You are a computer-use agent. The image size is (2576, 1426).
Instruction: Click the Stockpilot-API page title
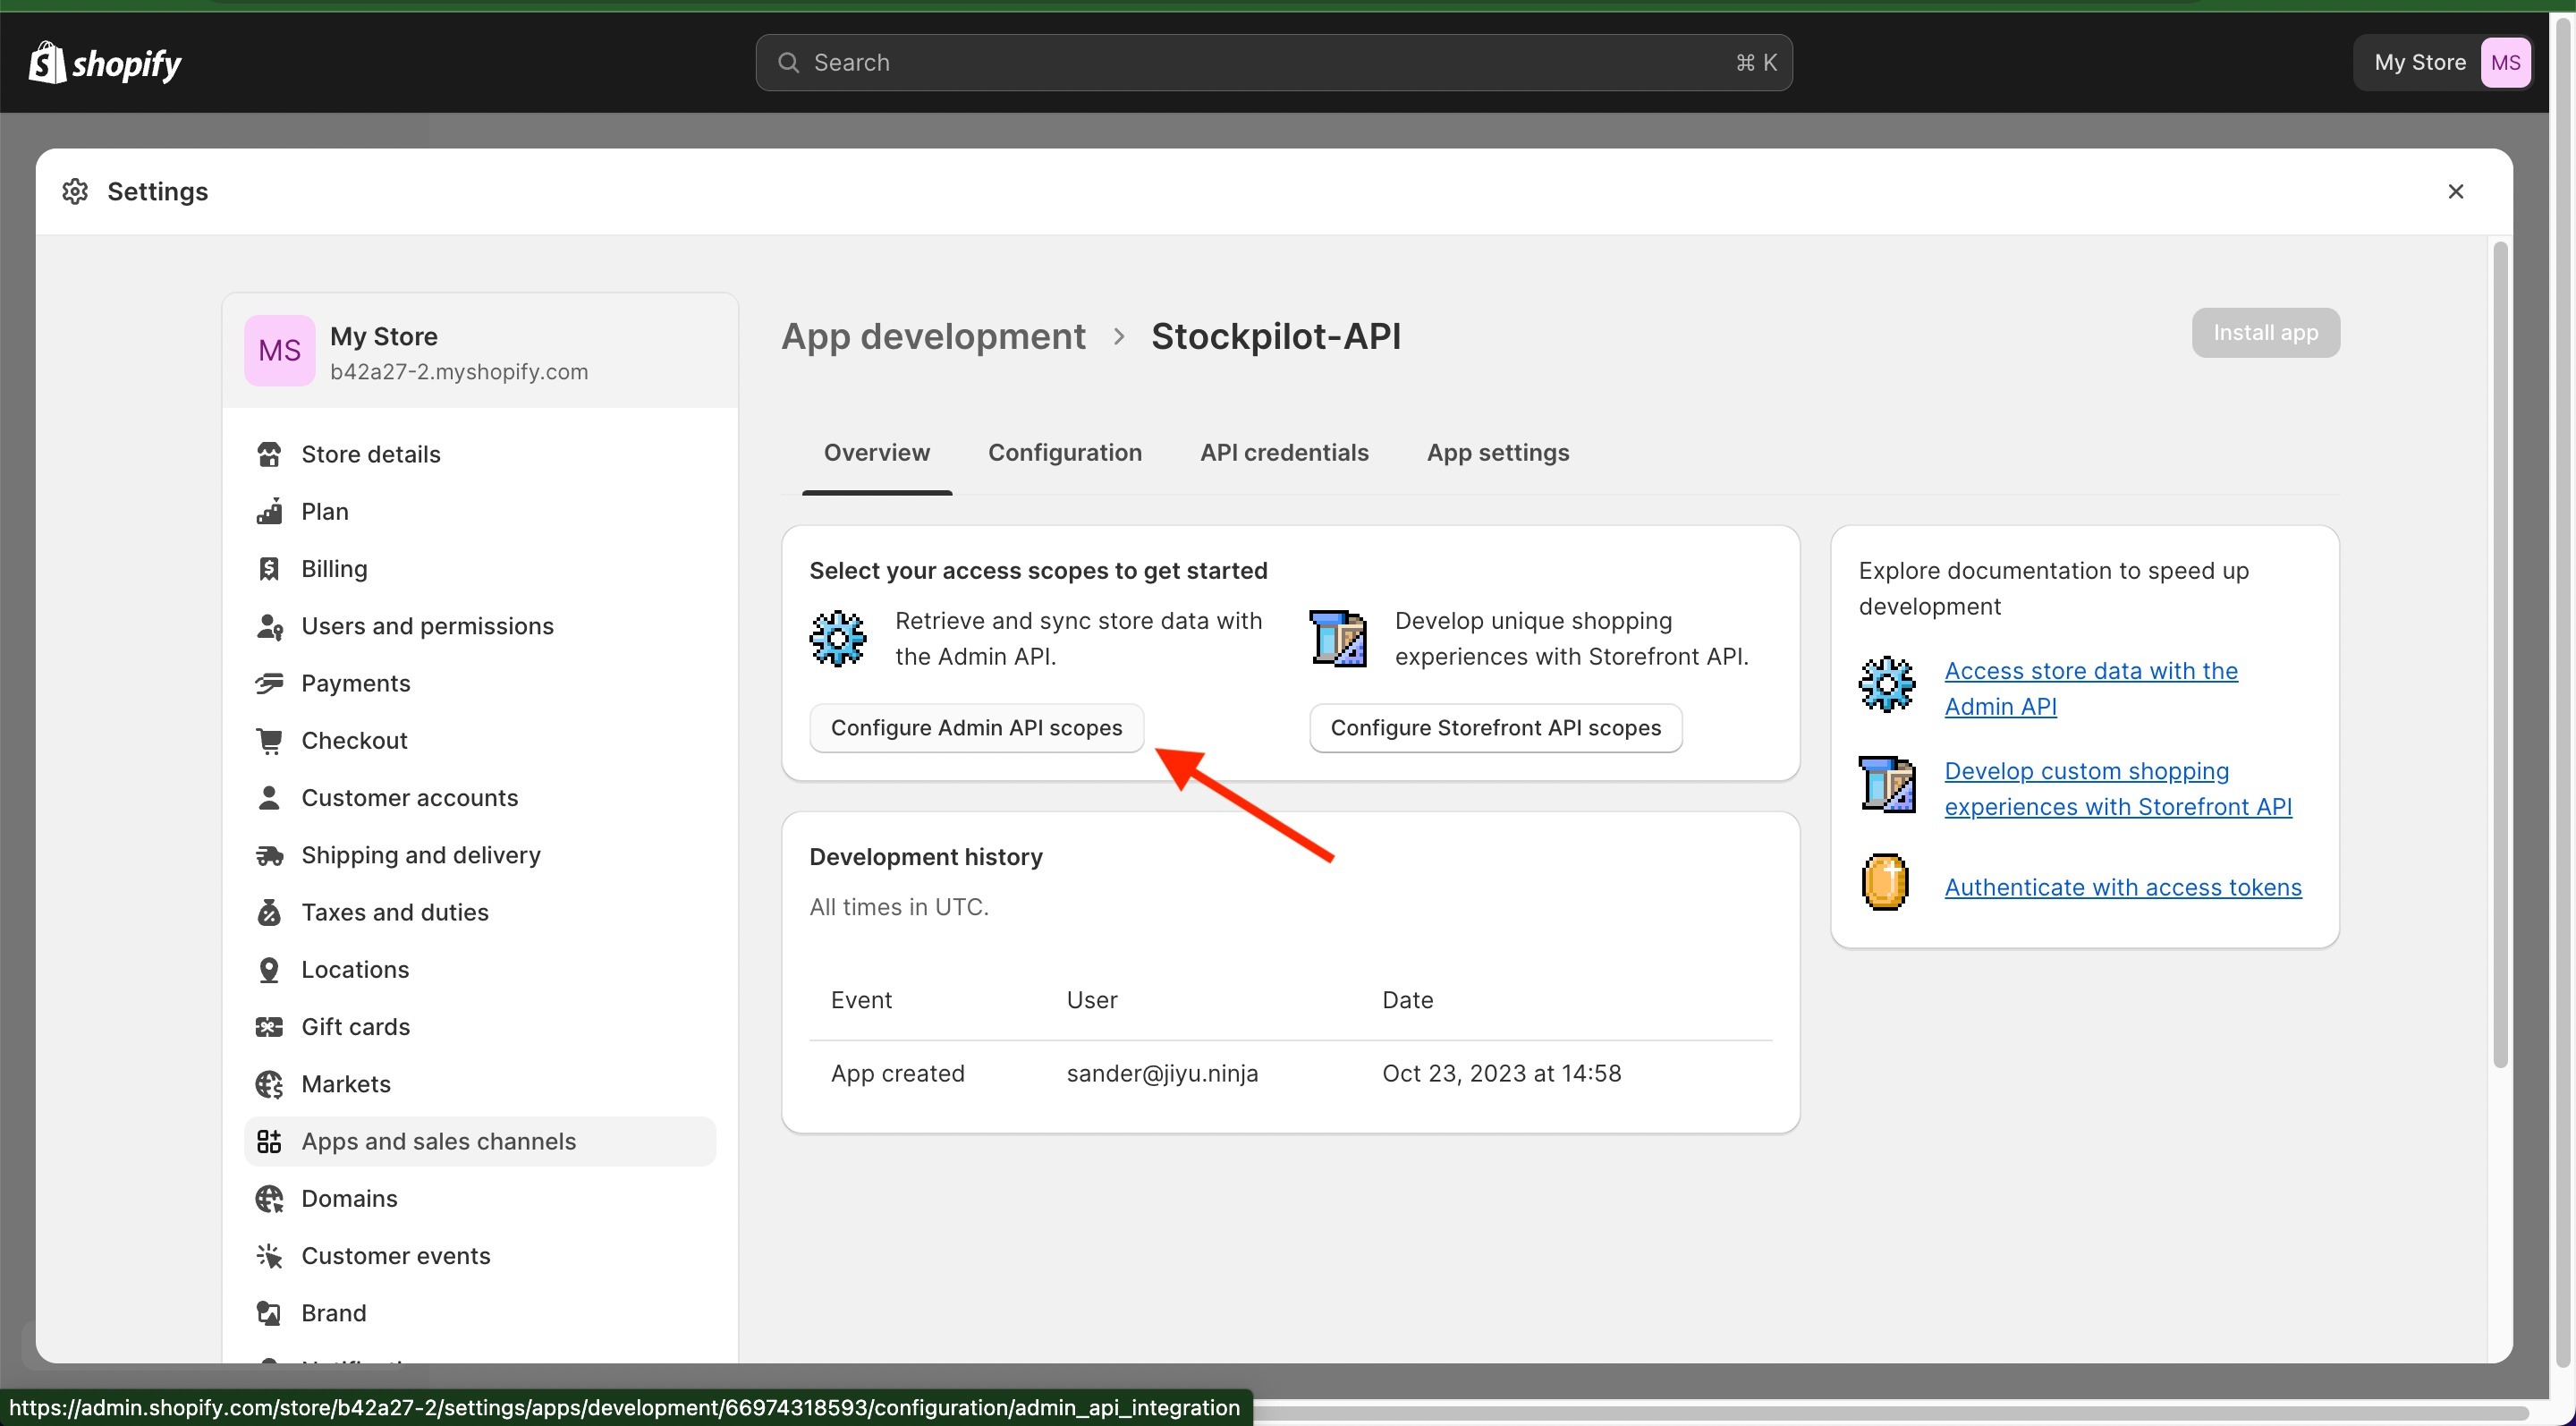click(1276, 336)
